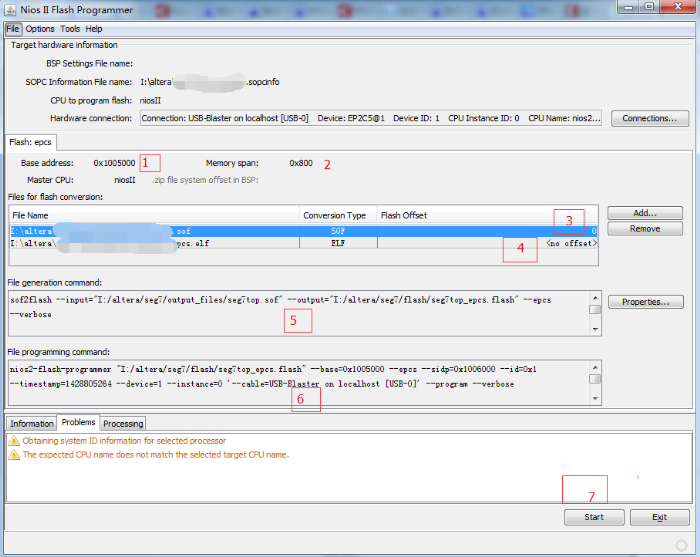Viewport: 700px width, 557px height.
Task: Click the warning icon beside CPU name message
Action: pos(14,455)
